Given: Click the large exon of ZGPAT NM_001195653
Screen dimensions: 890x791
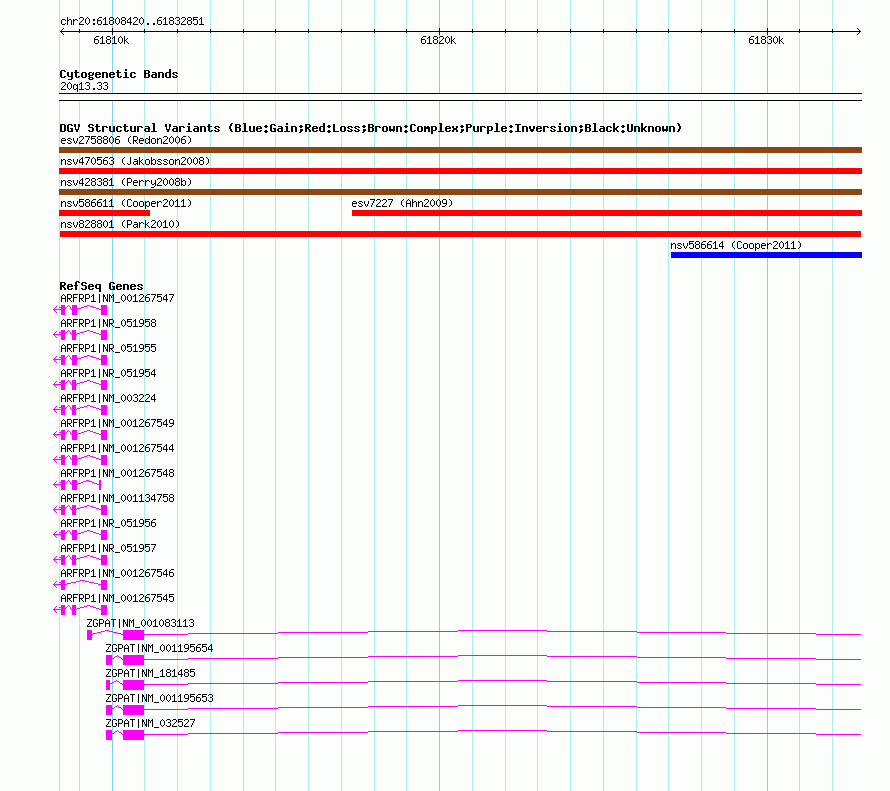Looking at the screenshot, I should [133, 710].
